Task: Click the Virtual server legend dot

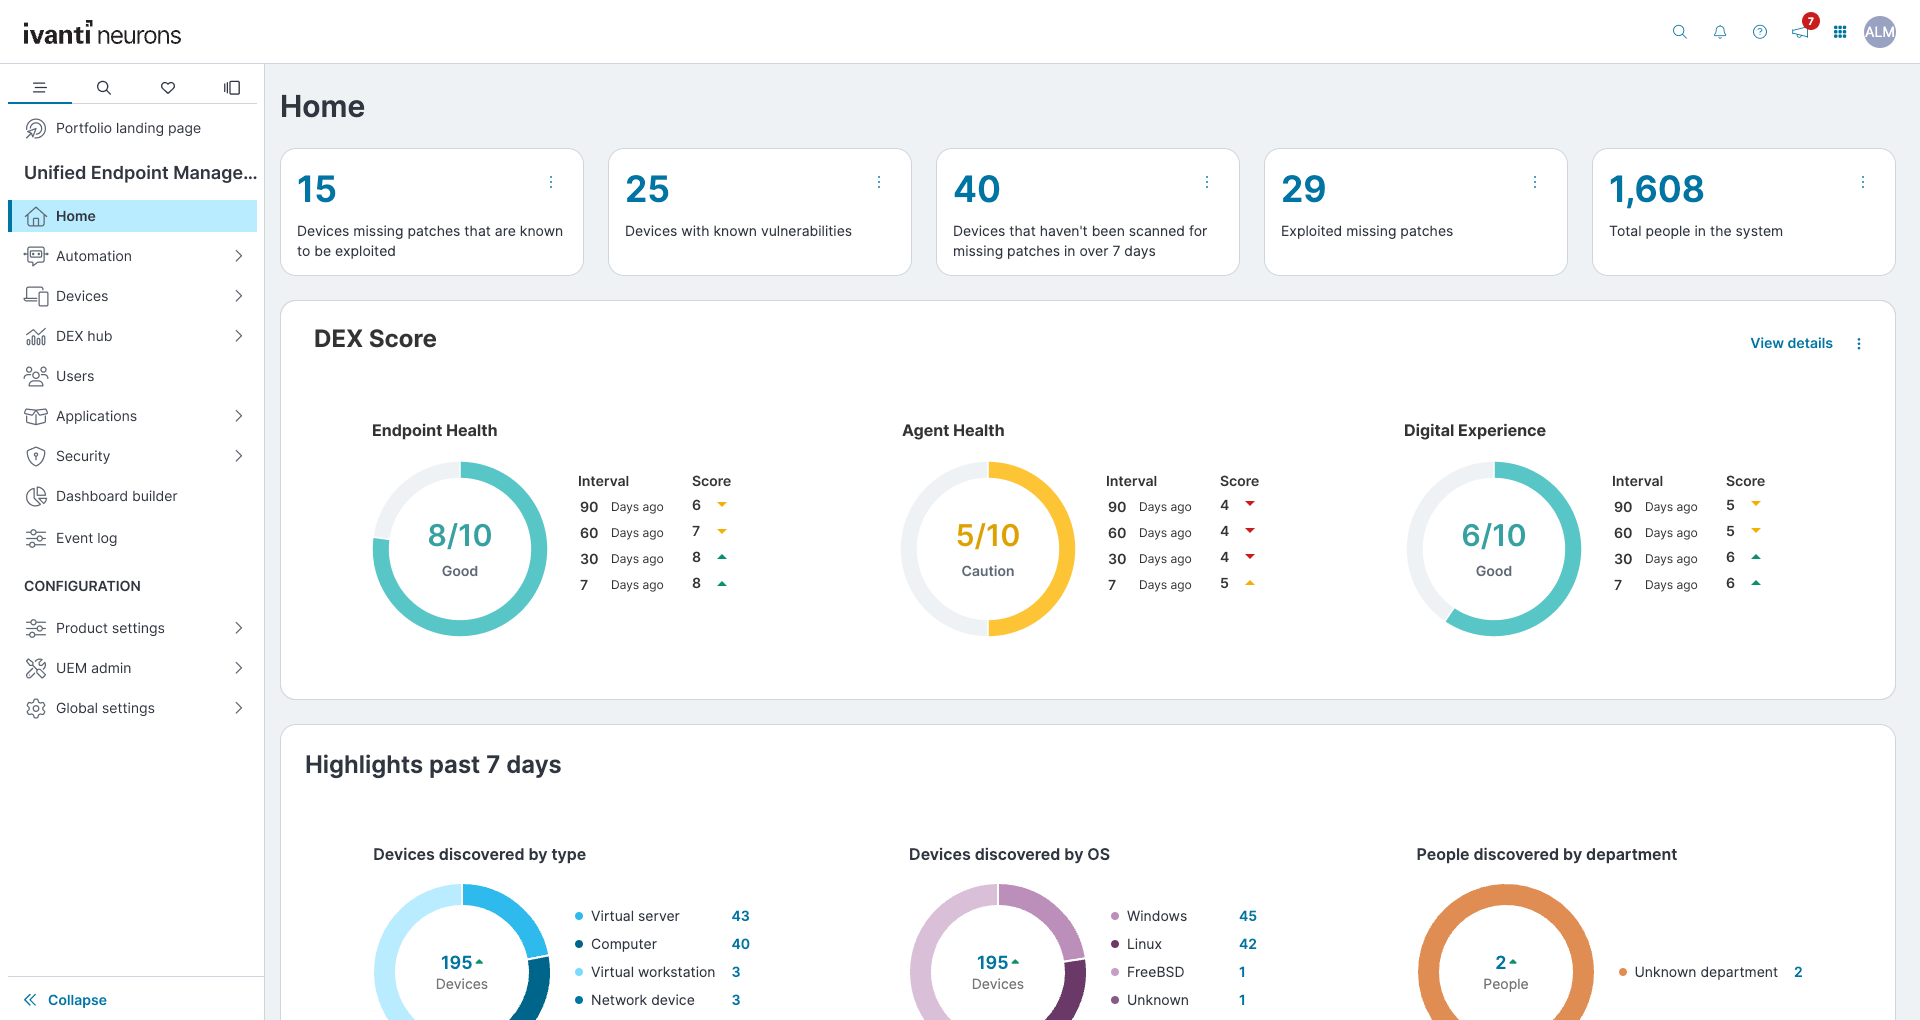Action: click(x=579, y=916)
